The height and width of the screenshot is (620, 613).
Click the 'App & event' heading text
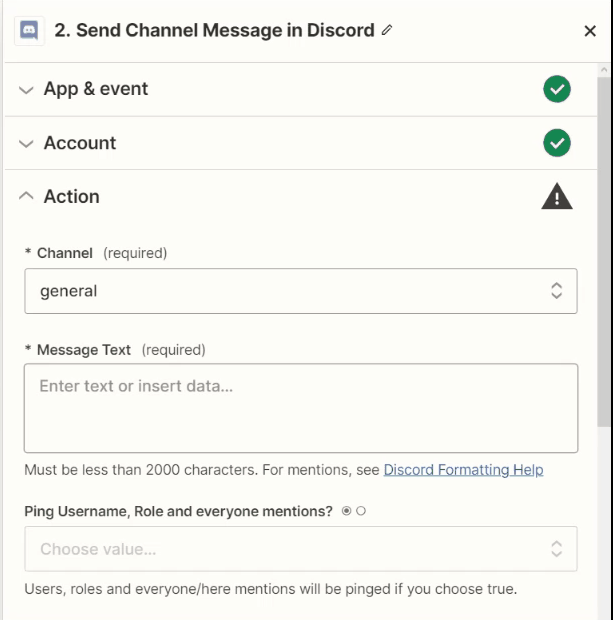96,89
